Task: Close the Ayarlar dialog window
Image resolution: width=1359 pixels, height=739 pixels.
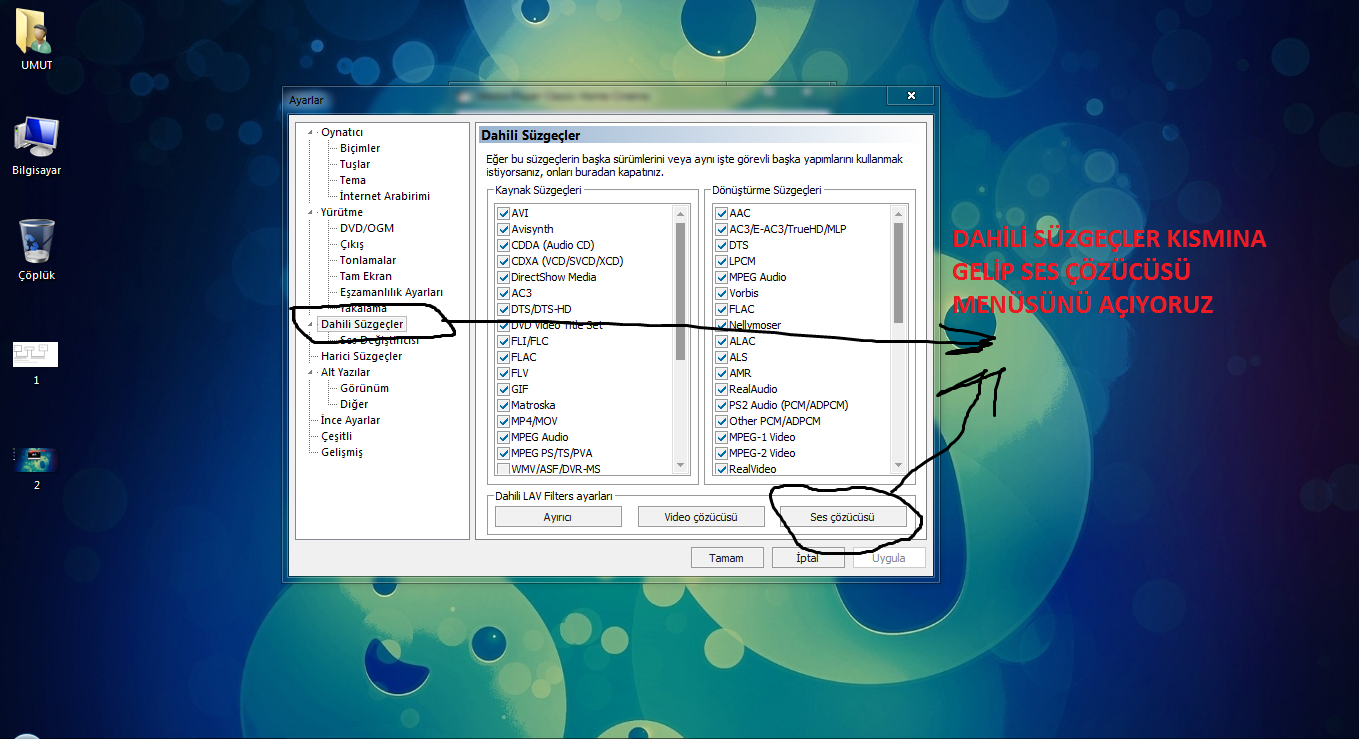Action: [911, 95]
